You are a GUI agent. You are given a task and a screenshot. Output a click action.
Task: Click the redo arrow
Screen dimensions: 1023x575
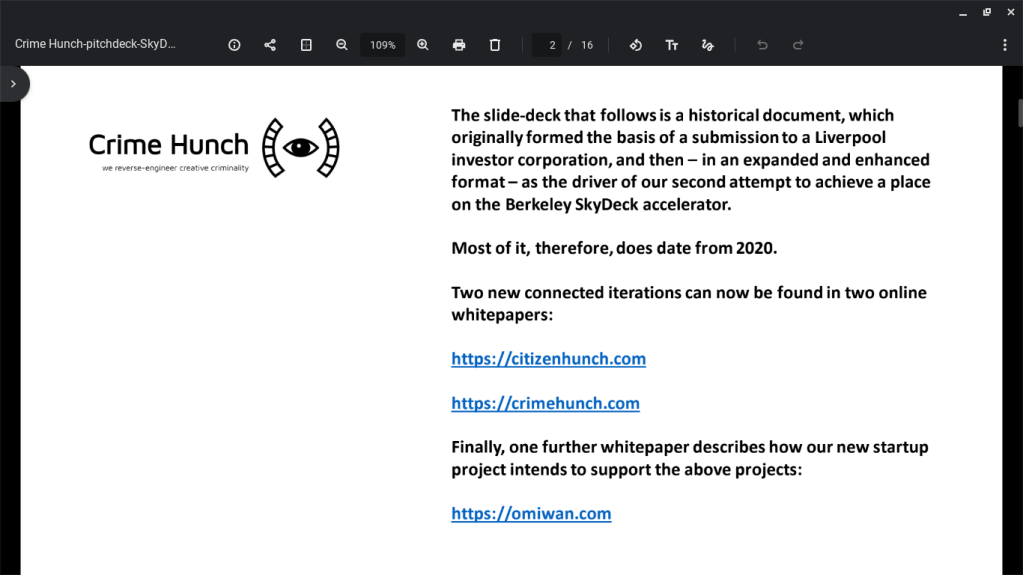coord(798,45)
